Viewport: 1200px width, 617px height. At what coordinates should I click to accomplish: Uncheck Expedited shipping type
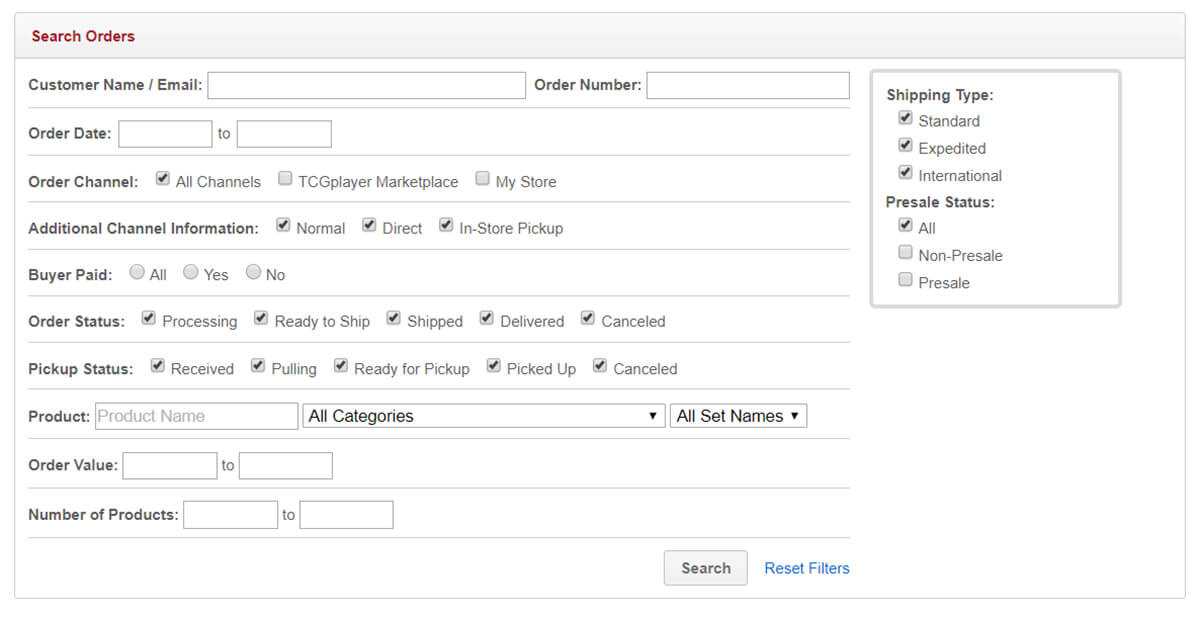906,145
